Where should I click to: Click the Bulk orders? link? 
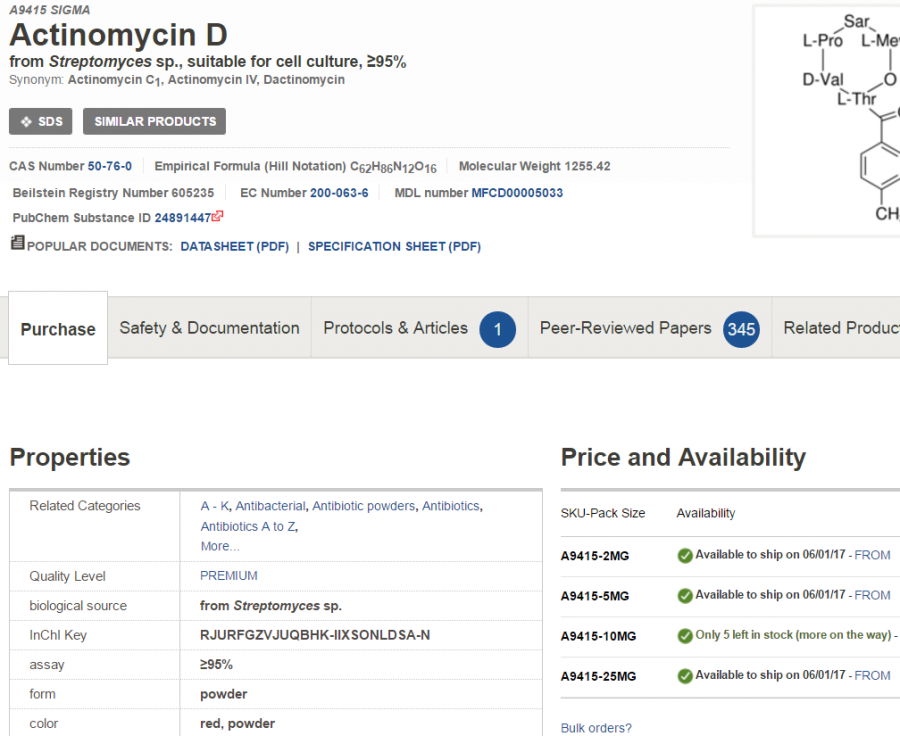(x=596, y=728)
